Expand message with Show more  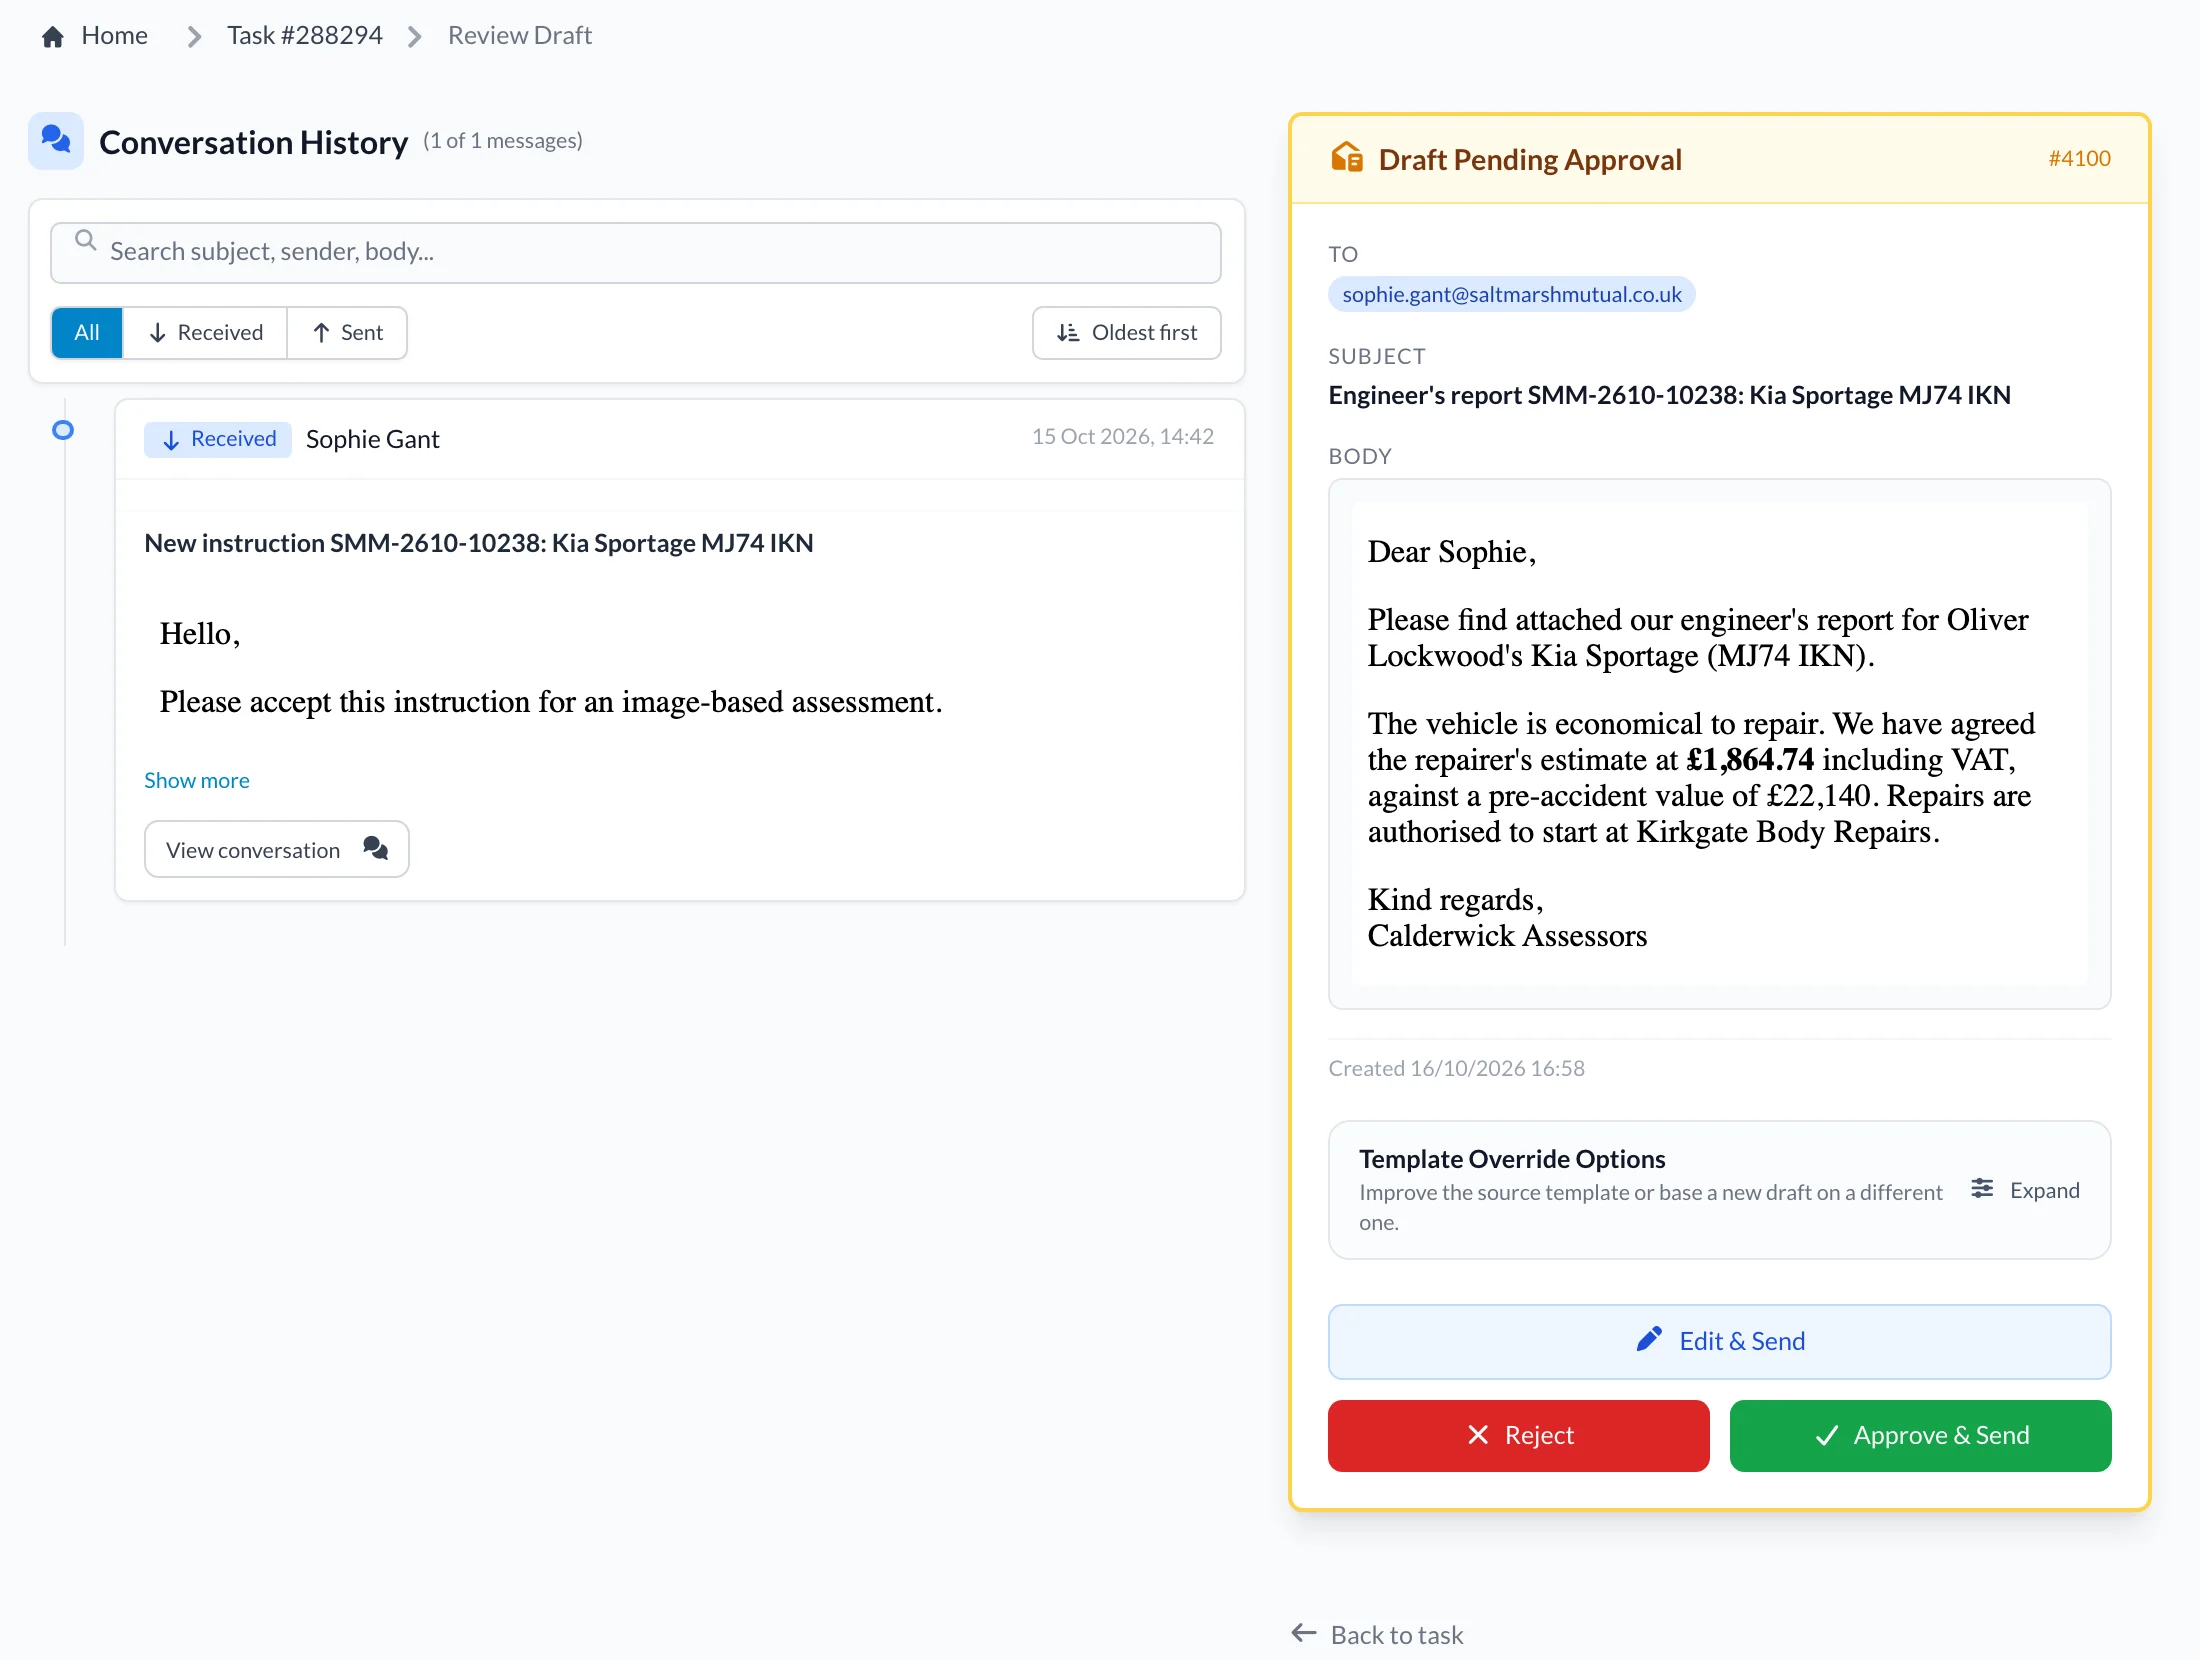197,780
